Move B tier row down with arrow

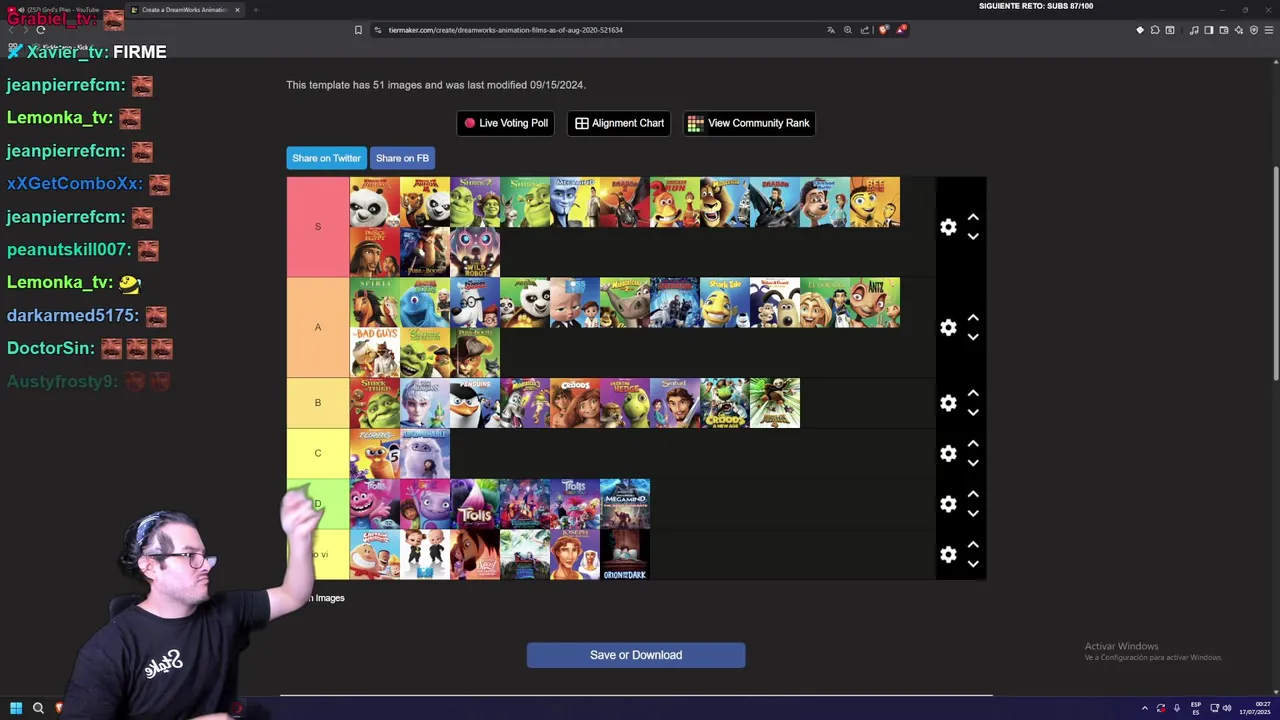[973, 413]
